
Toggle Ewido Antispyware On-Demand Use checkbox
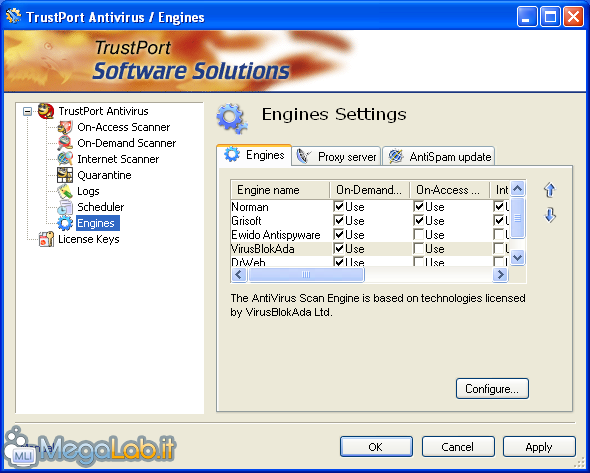pos(339,234)
